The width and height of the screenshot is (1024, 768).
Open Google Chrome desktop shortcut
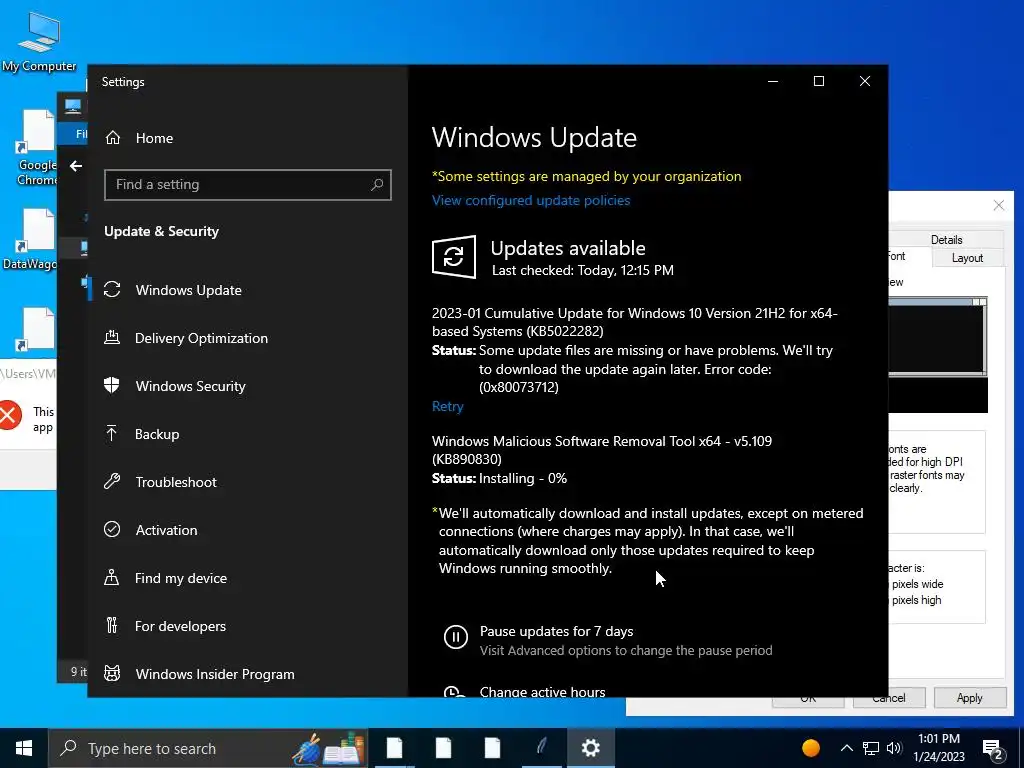coord(37,148)
